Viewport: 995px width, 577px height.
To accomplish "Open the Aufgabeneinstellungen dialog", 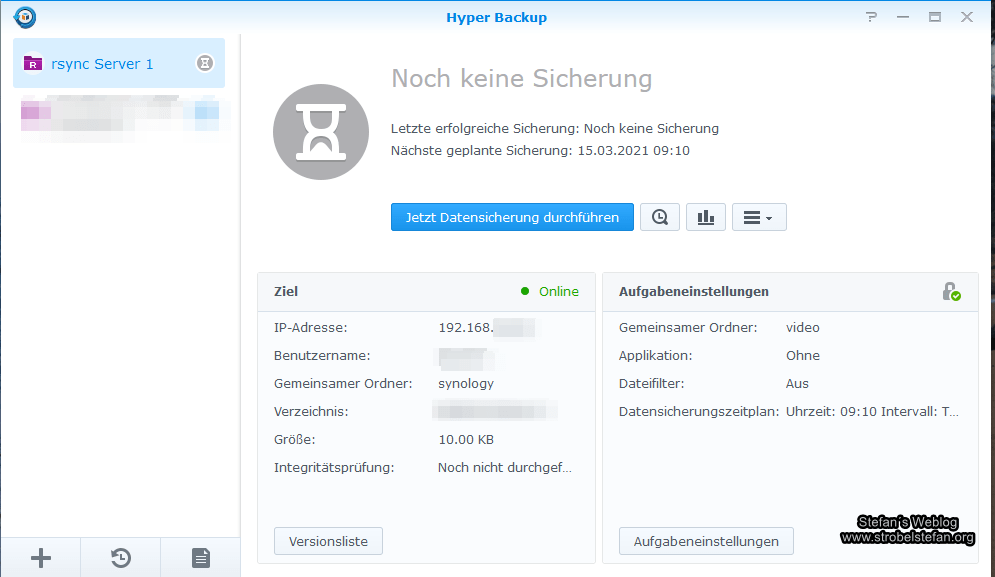I will point(706,540).
